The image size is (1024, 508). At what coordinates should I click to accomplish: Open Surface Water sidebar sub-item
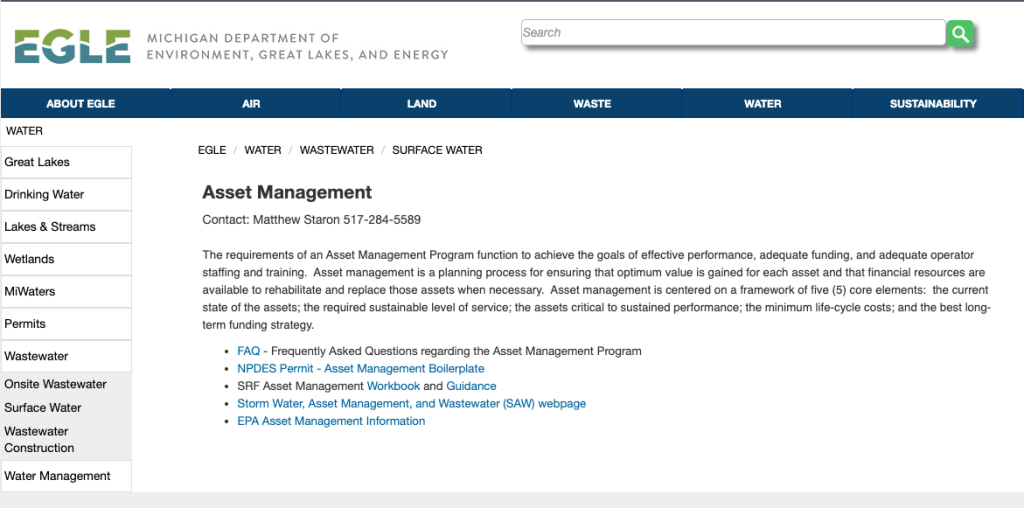point(43,407)
